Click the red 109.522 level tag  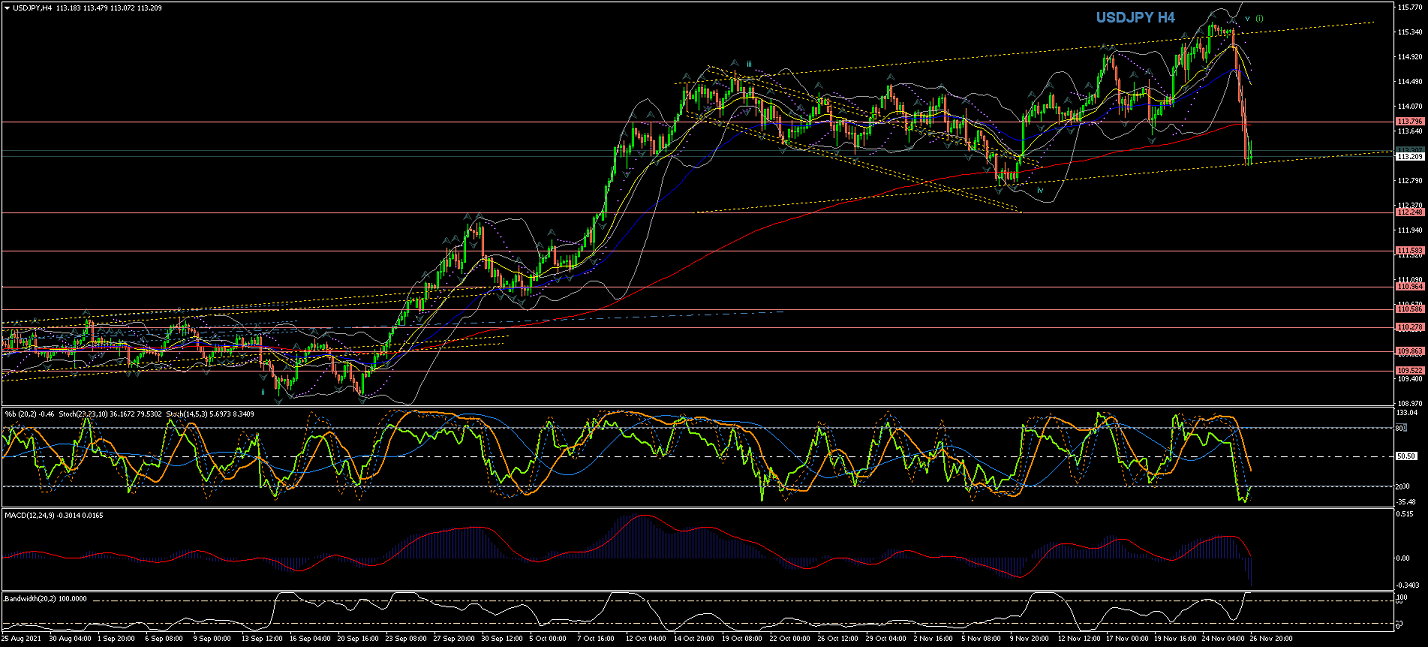click(1410, 371)
